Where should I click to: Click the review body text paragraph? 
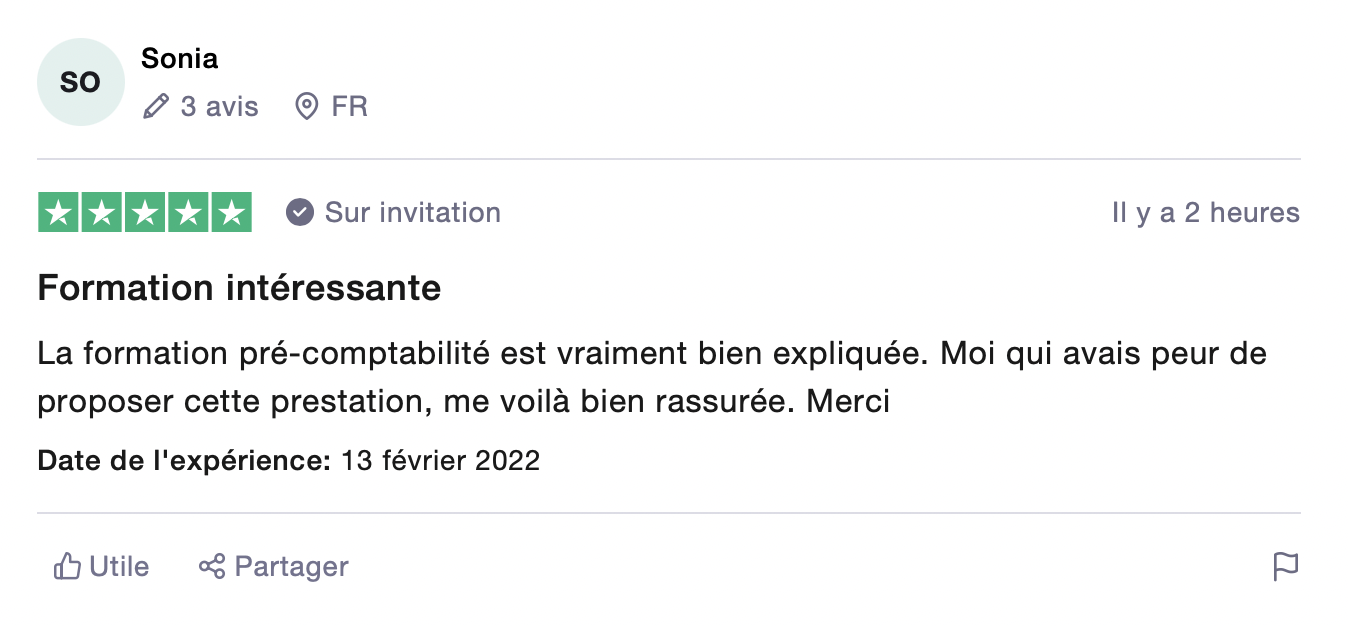(x=651, y=377)
